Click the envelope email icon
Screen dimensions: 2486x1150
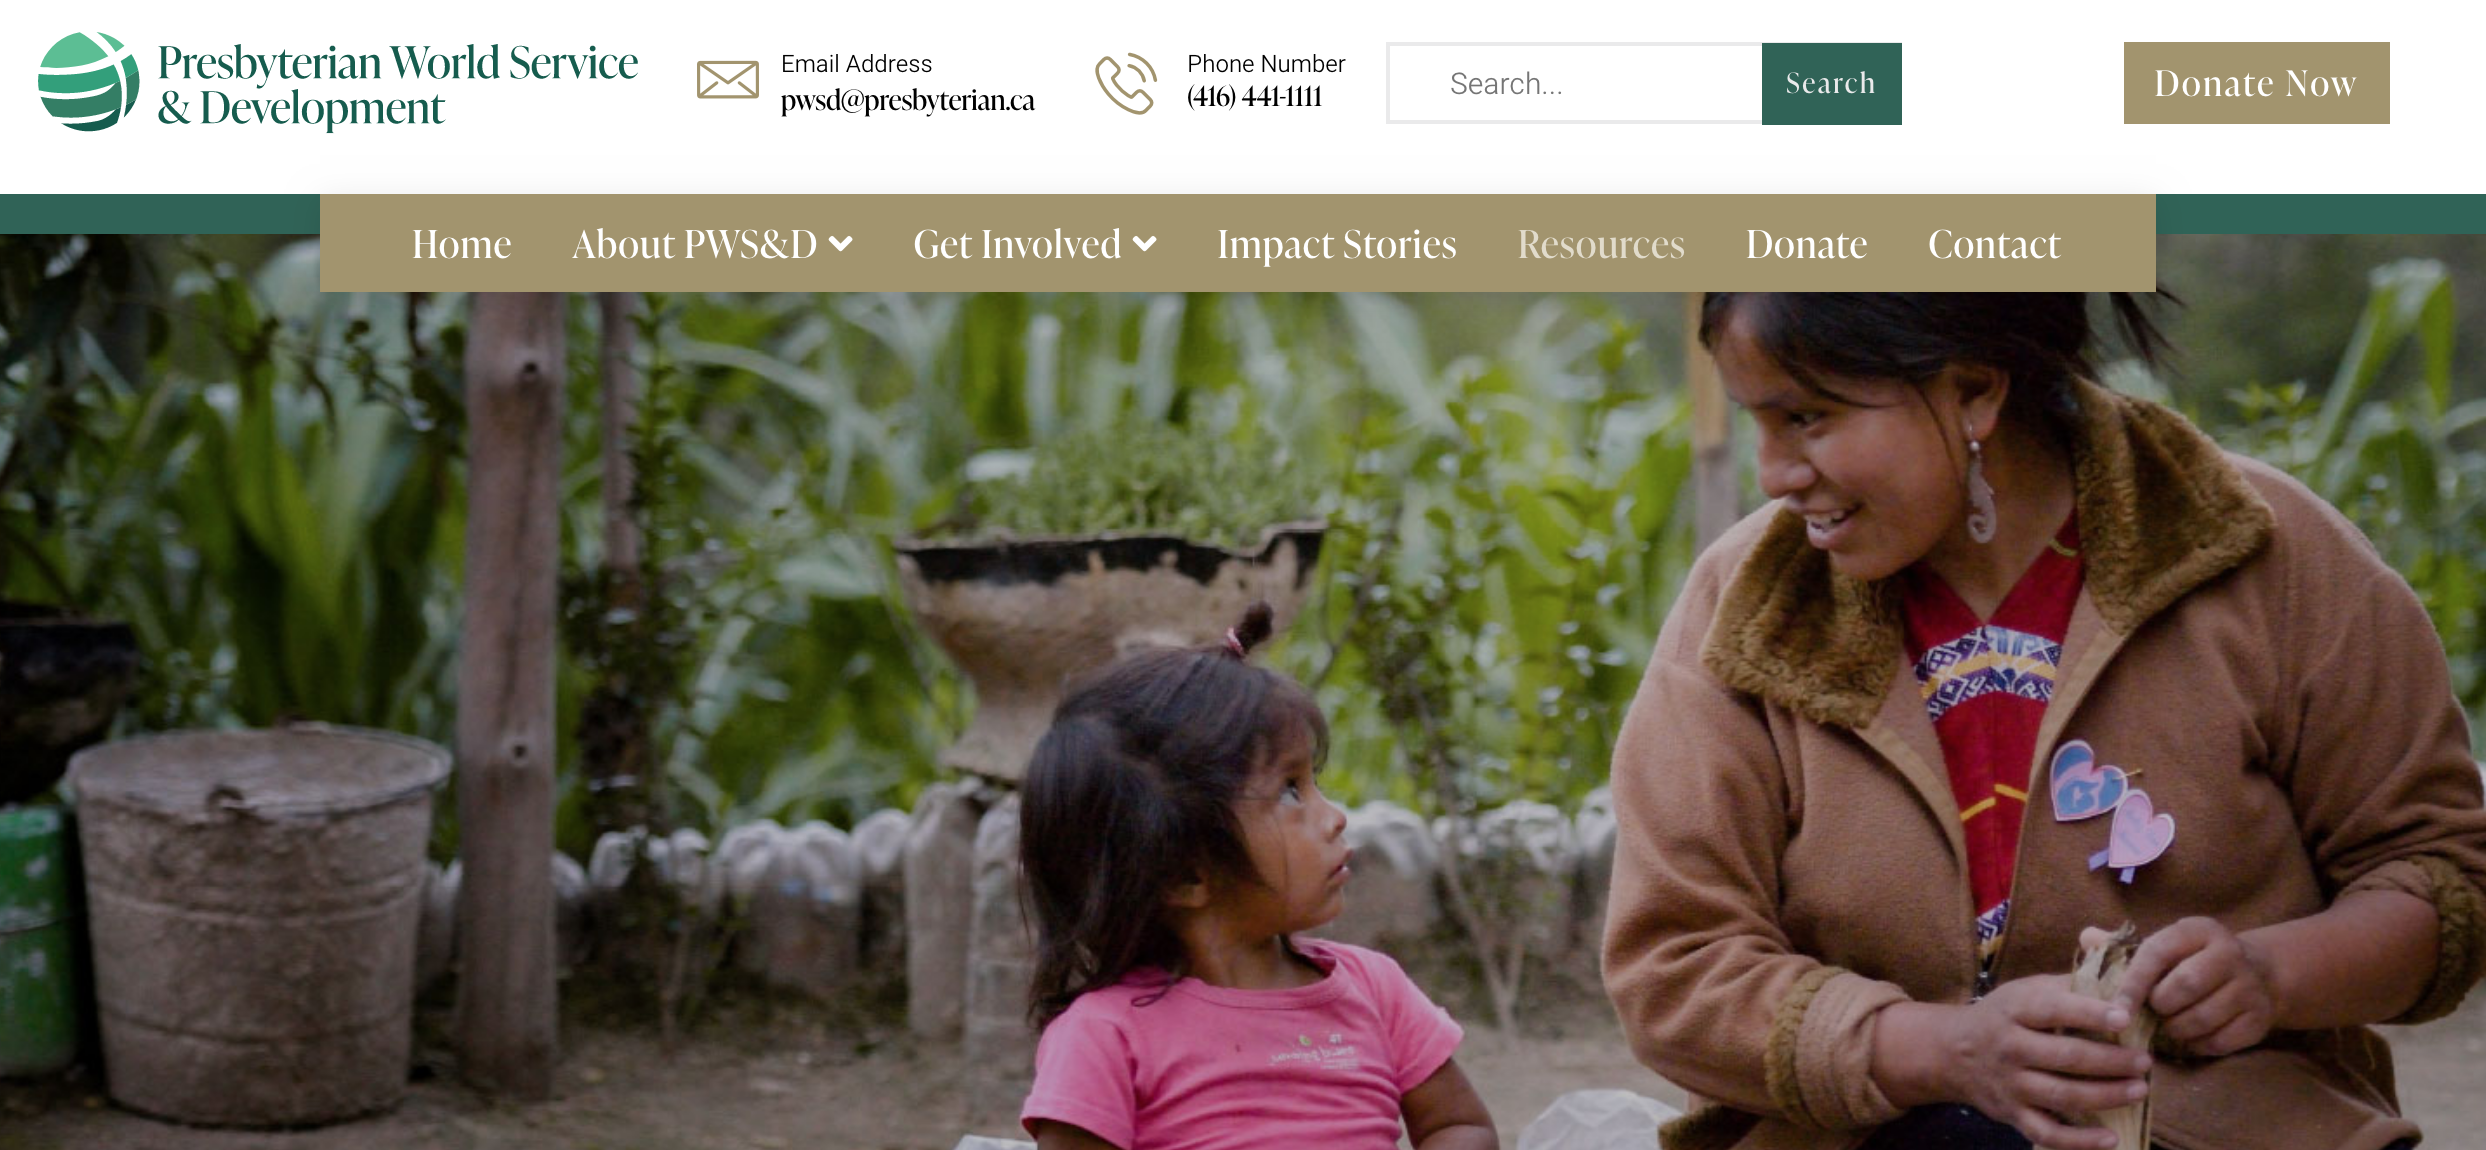point(727,80)
